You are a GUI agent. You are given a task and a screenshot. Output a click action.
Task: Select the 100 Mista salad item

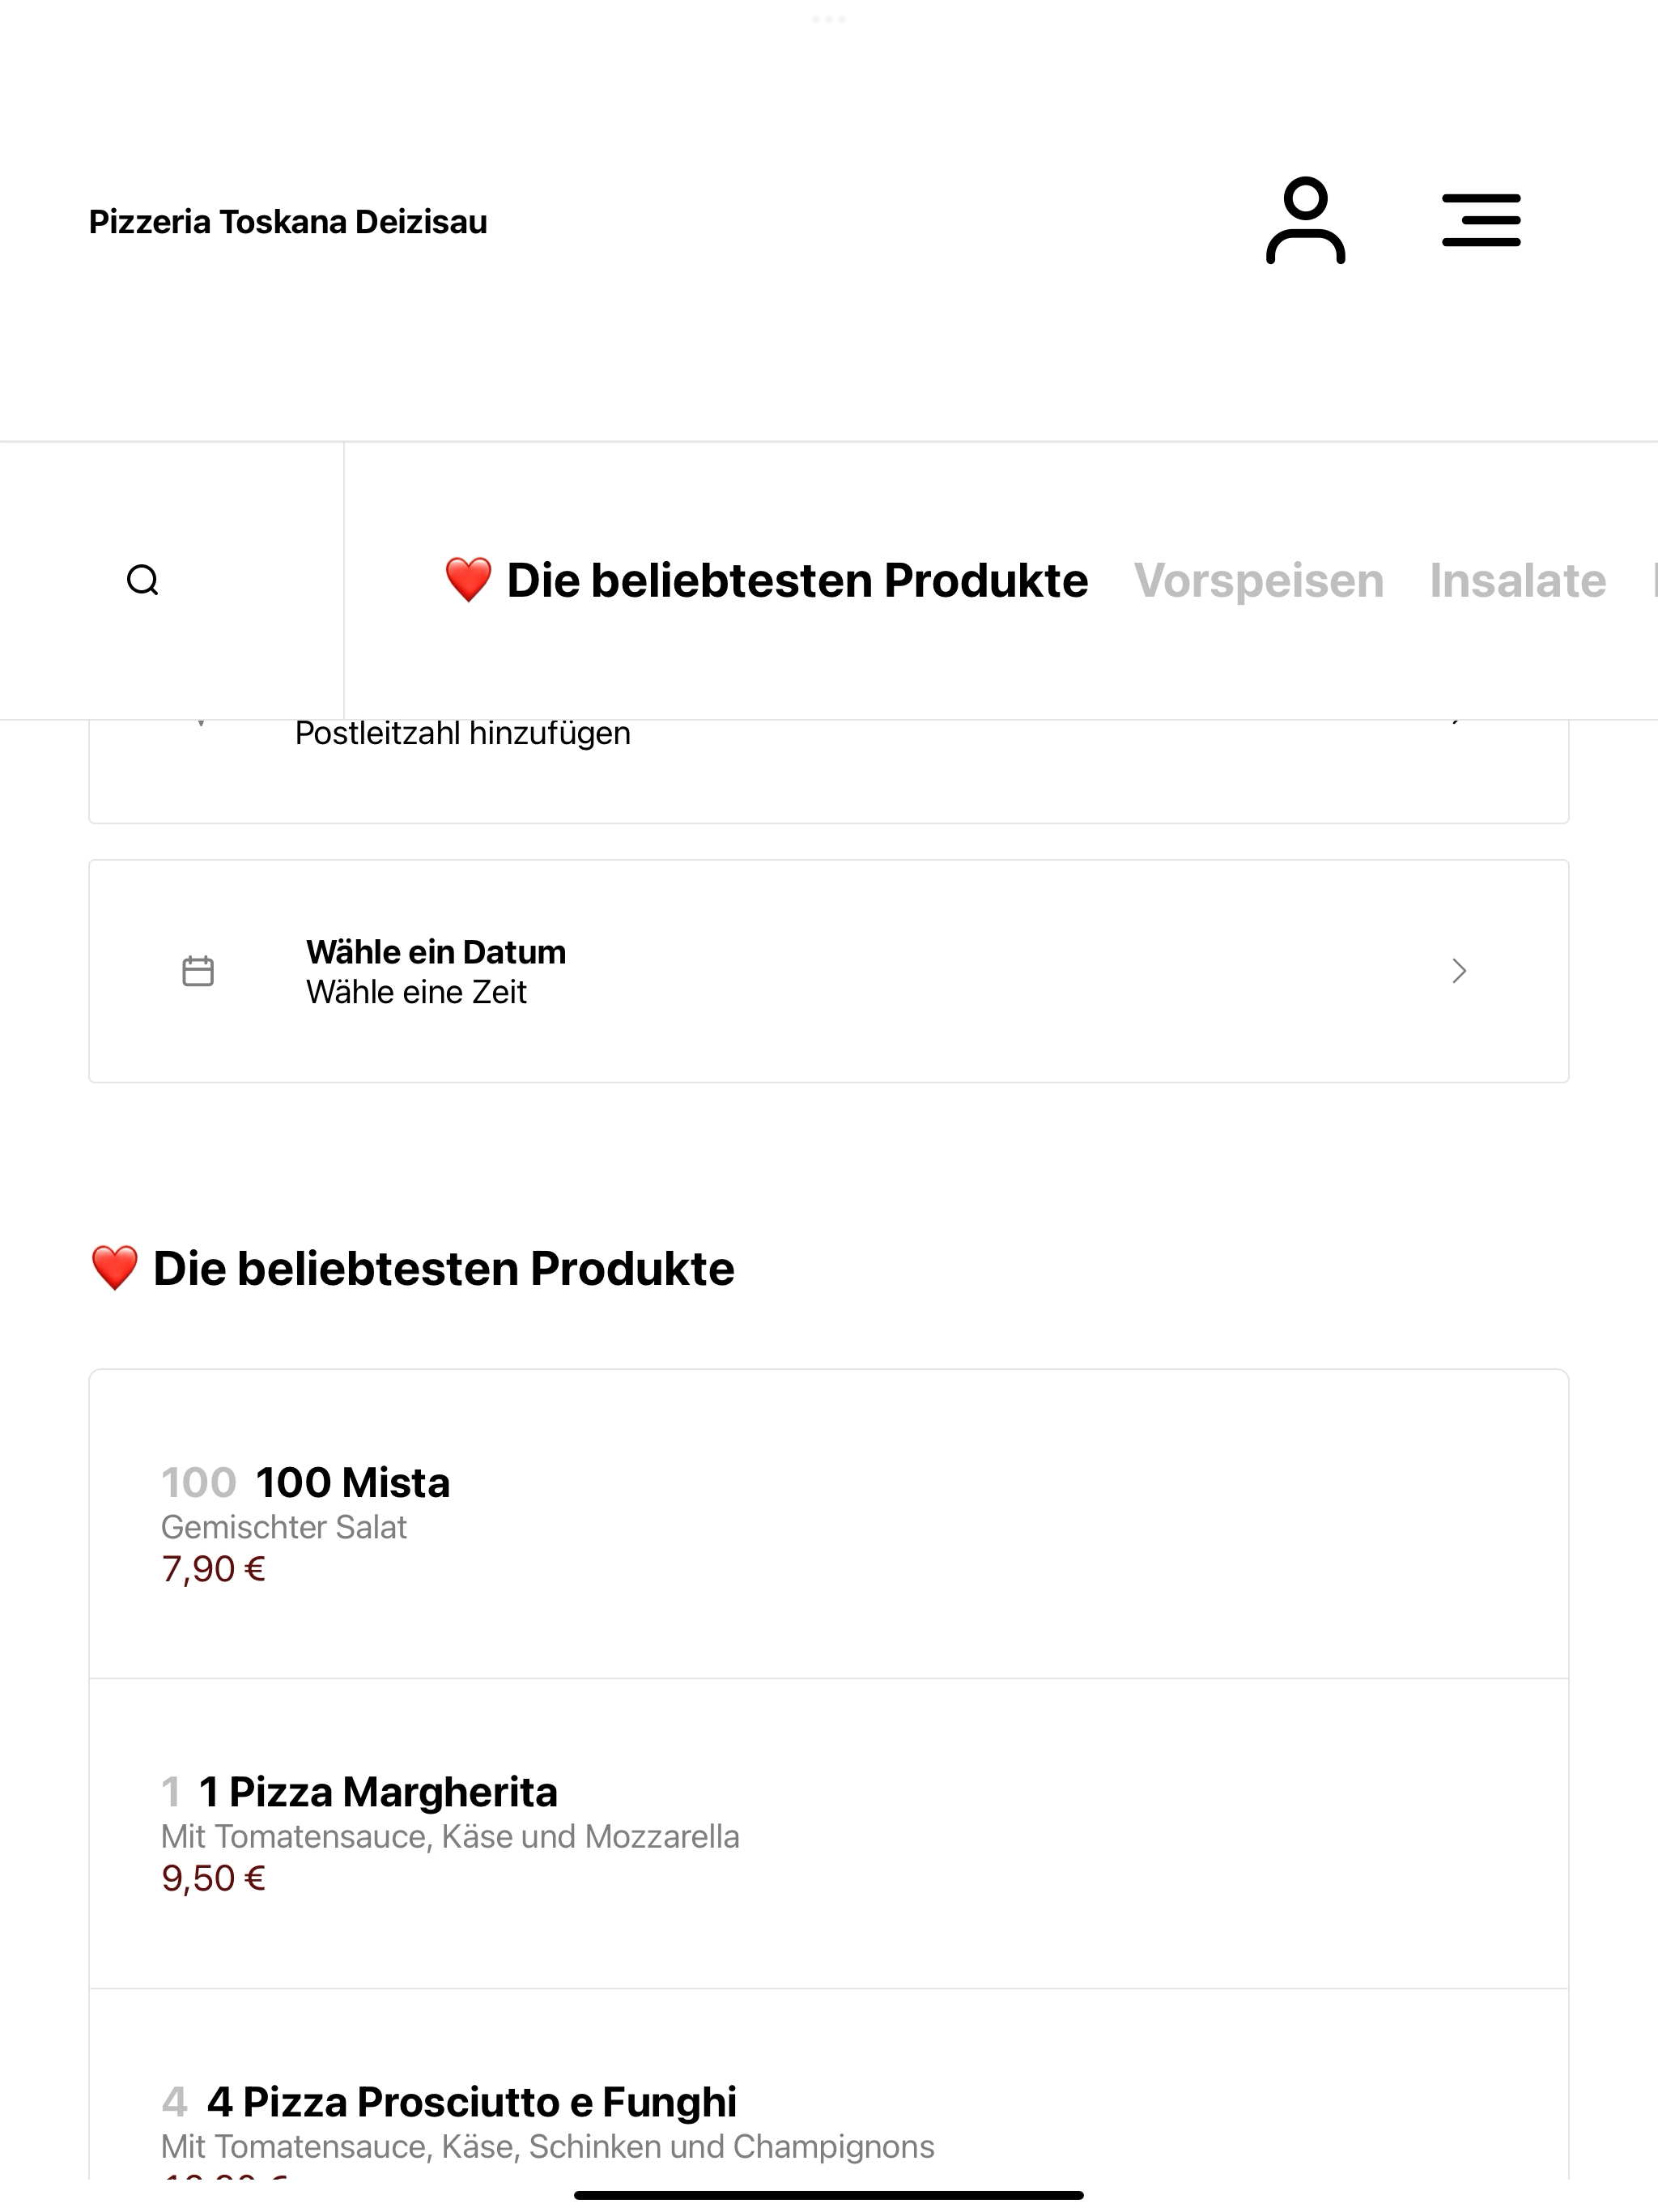click(x=828, y=1524)
